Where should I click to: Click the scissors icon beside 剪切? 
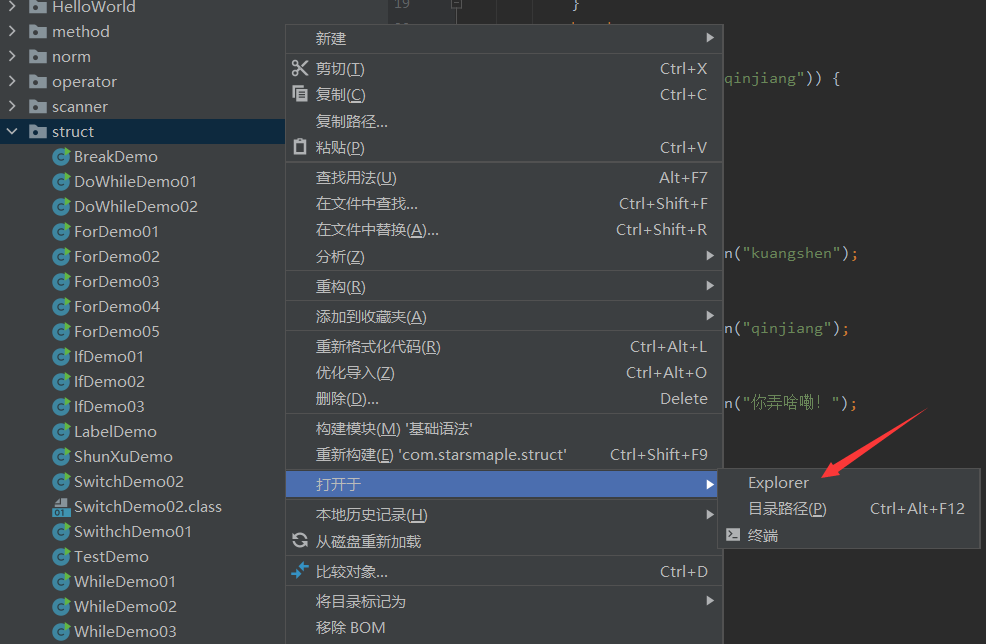coord(300,68)
